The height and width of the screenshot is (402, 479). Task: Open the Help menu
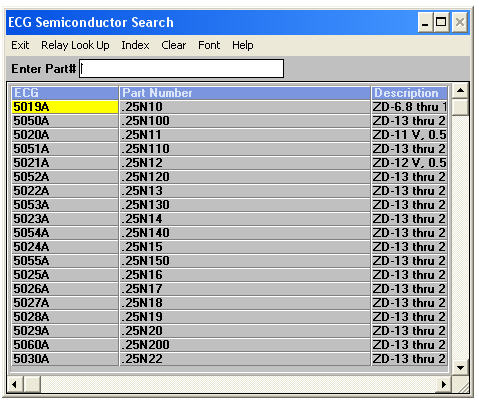[x=243, y=45]
